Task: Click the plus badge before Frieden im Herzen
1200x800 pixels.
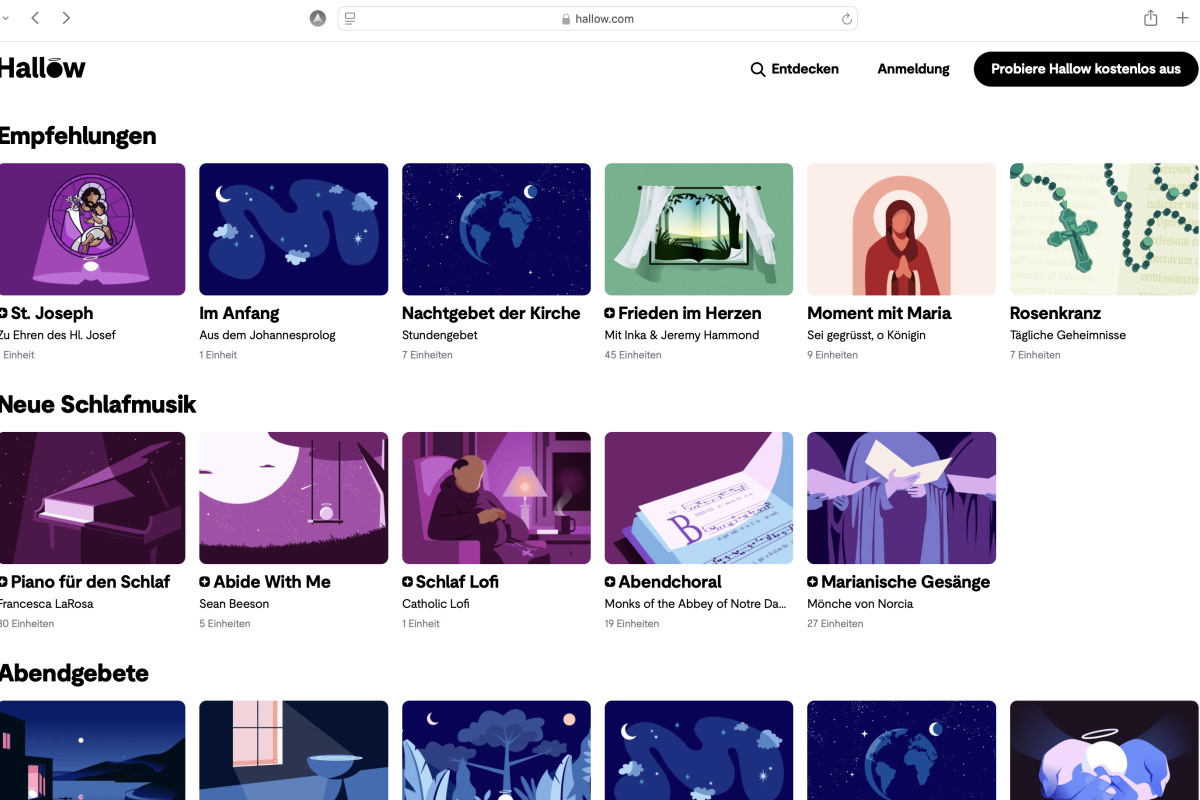Action: pos(610,313)
